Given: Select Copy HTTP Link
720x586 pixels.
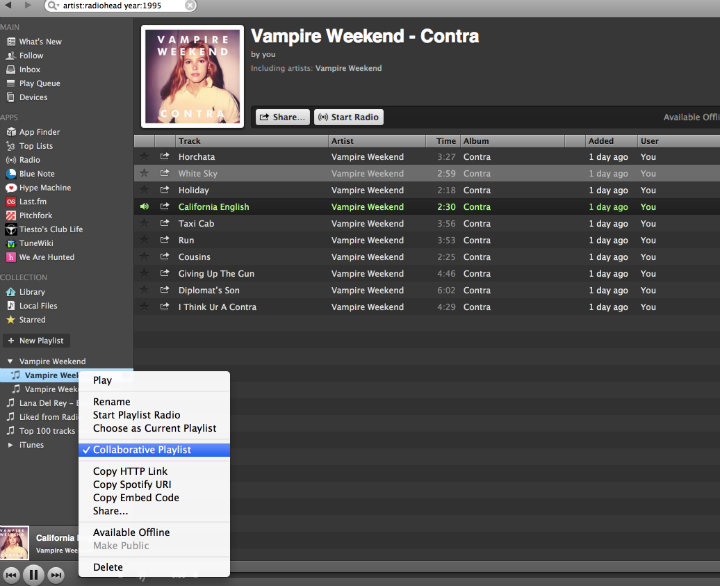Looking at the screenshot, I should click(154, 471).
